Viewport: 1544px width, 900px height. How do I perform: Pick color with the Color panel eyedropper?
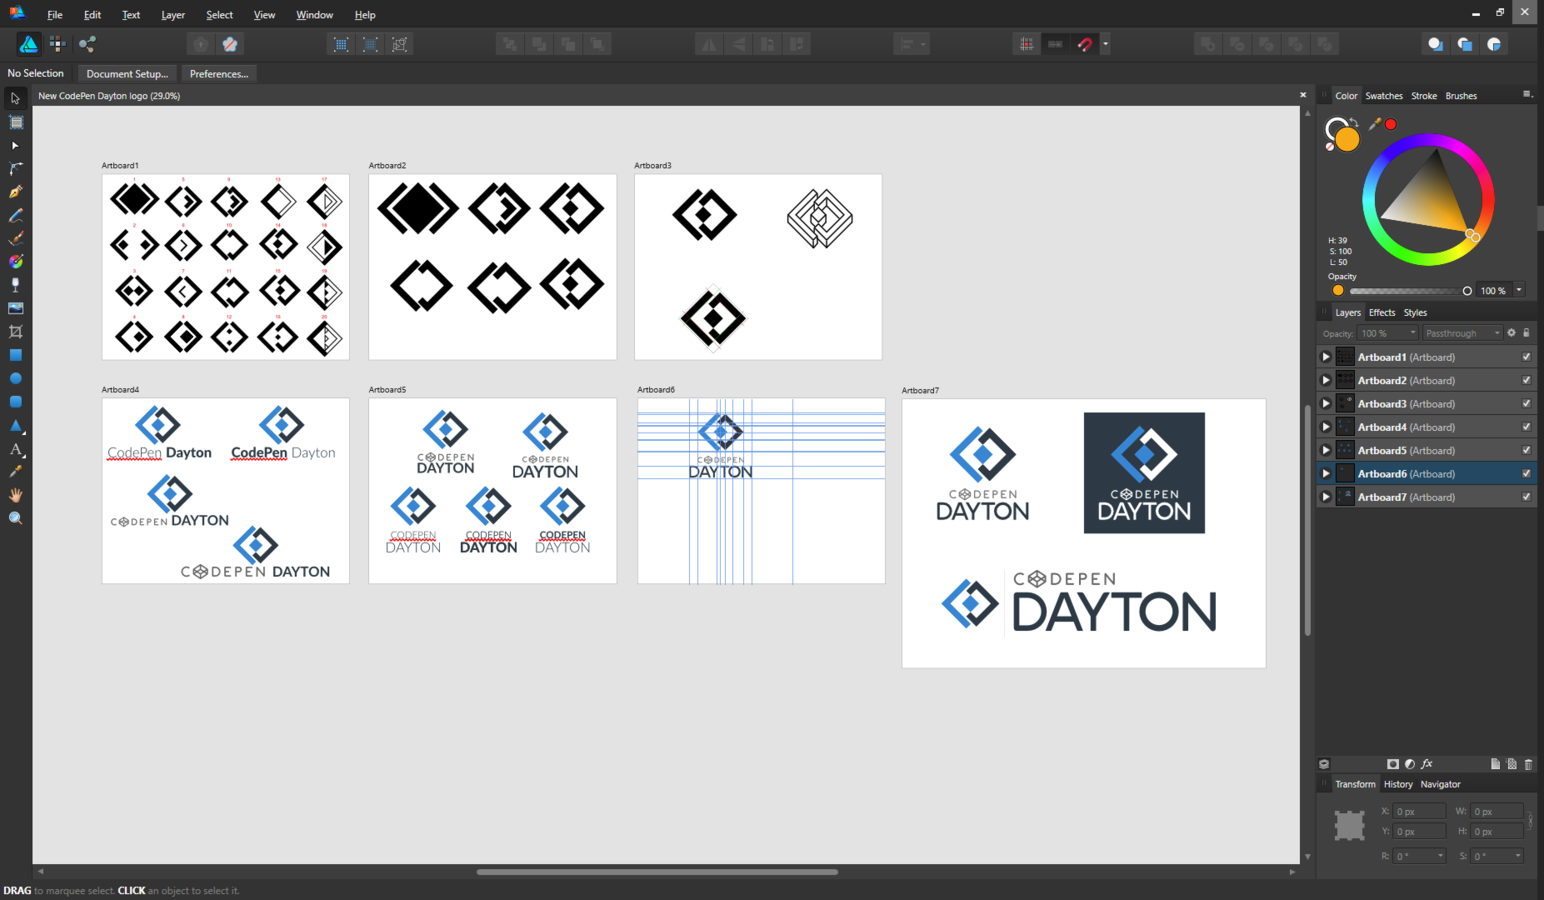[1374, 124]
